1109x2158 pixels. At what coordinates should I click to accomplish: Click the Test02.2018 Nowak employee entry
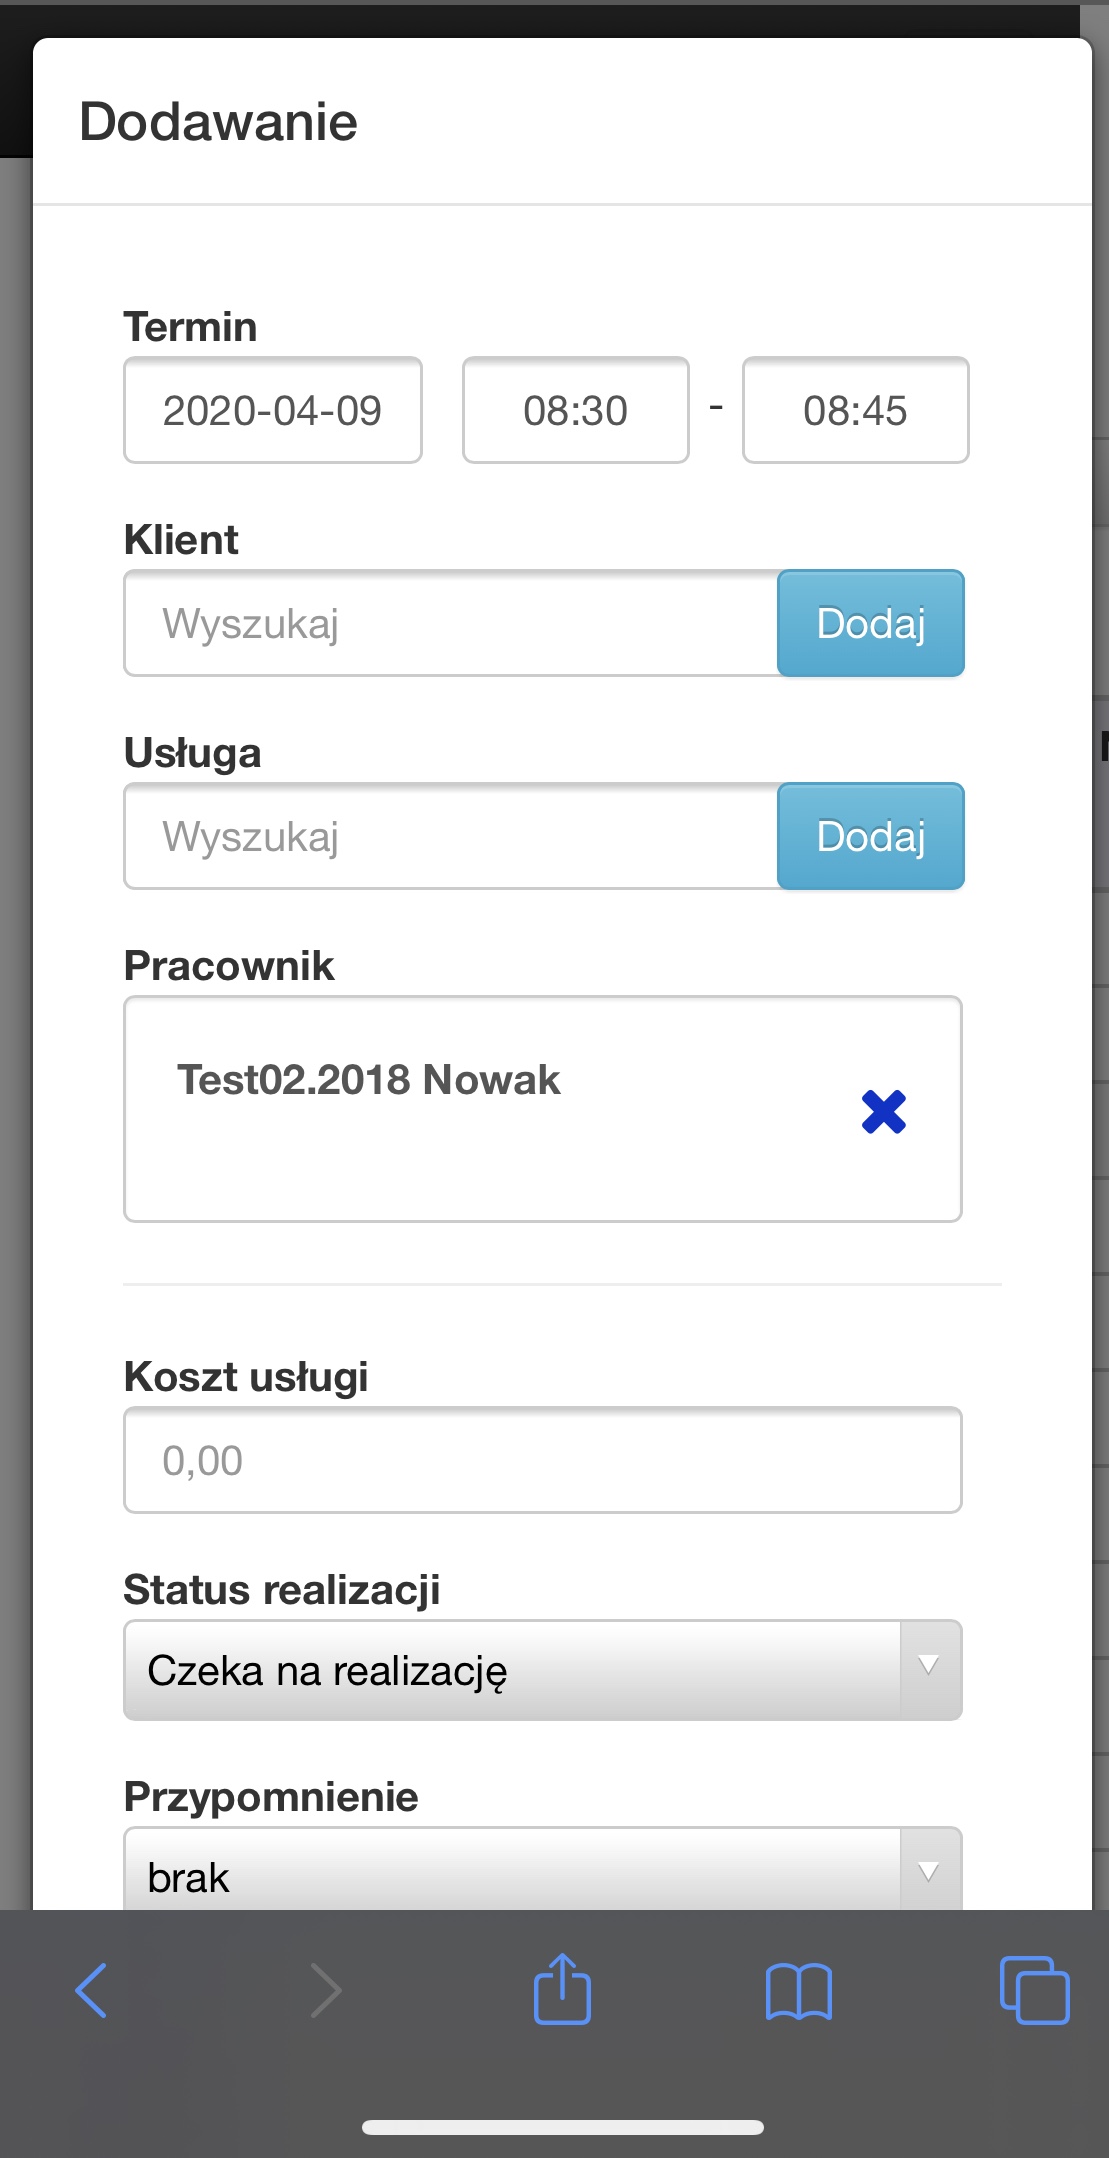369,1080
